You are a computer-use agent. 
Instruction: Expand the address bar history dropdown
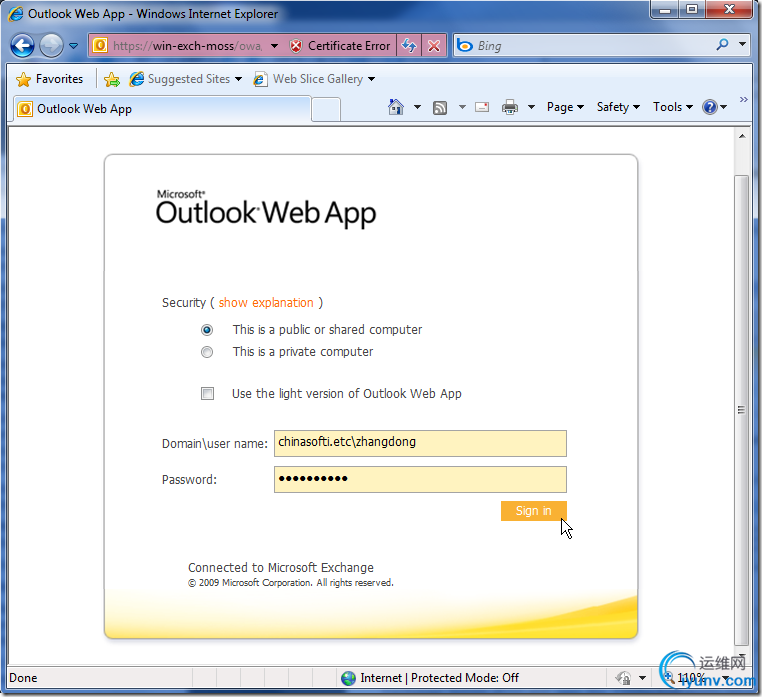(275, 46)
